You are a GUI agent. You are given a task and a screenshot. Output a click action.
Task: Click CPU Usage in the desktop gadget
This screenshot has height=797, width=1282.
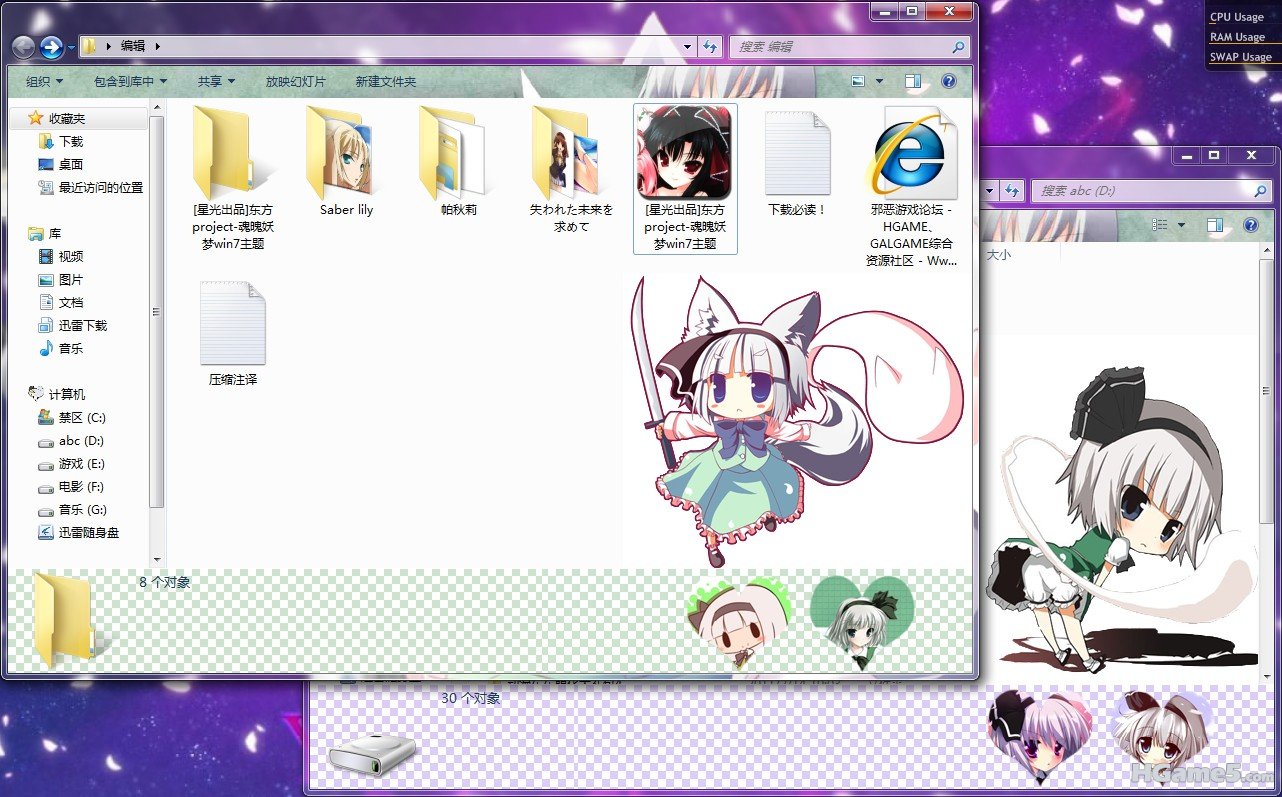coord(1237,17)
